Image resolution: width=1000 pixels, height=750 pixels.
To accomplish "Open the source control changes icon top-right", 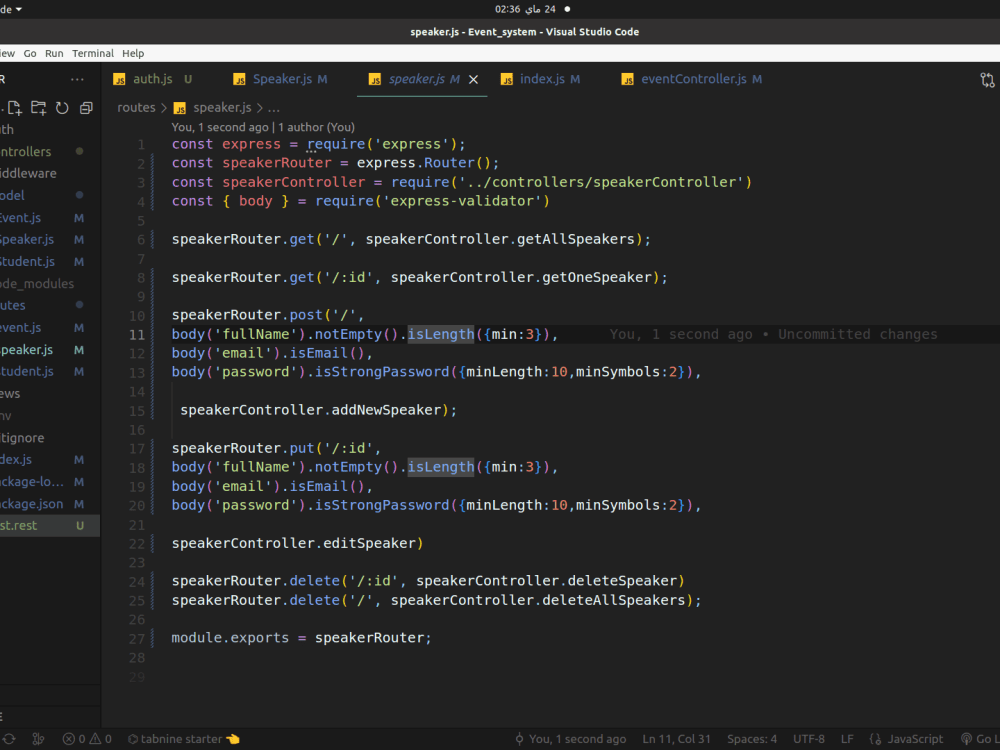I will 987,79.
